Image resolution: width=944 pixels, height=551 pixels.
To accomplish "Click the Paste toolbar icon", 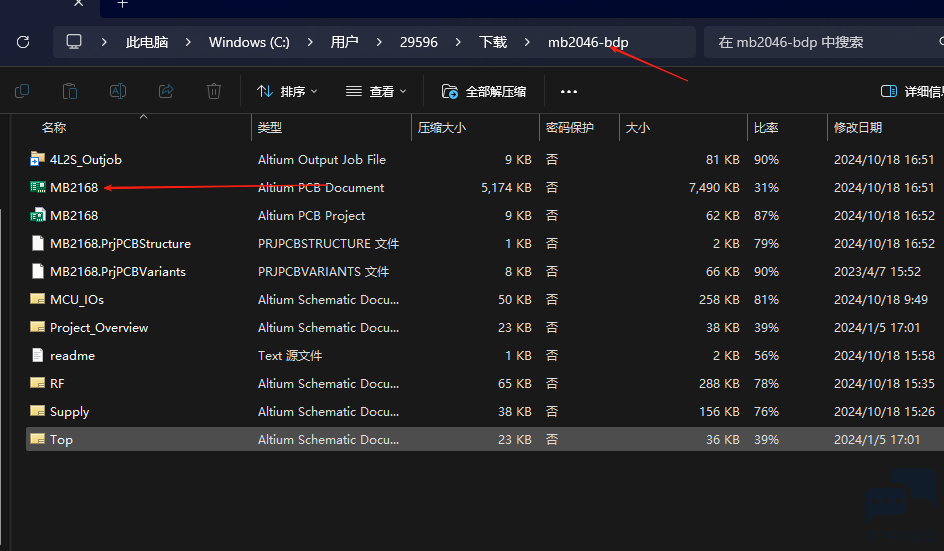I will tap(70, 92).
